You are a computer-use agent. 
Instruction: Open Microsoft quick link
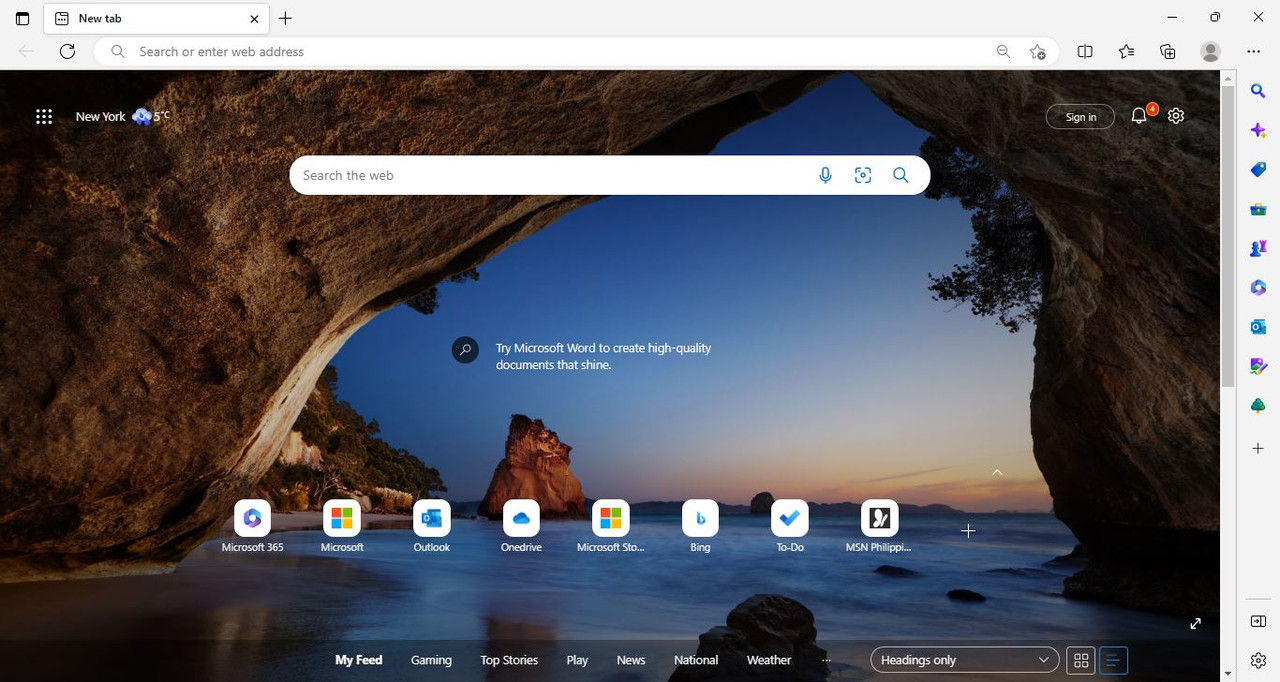coord(342,527)
